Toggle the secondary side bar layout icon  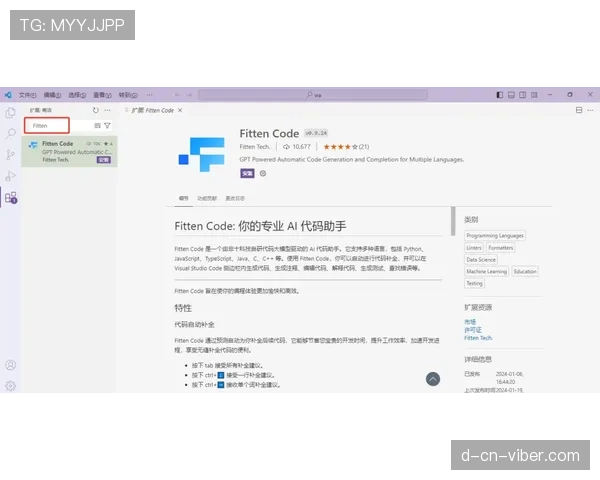tap(523, 95)
